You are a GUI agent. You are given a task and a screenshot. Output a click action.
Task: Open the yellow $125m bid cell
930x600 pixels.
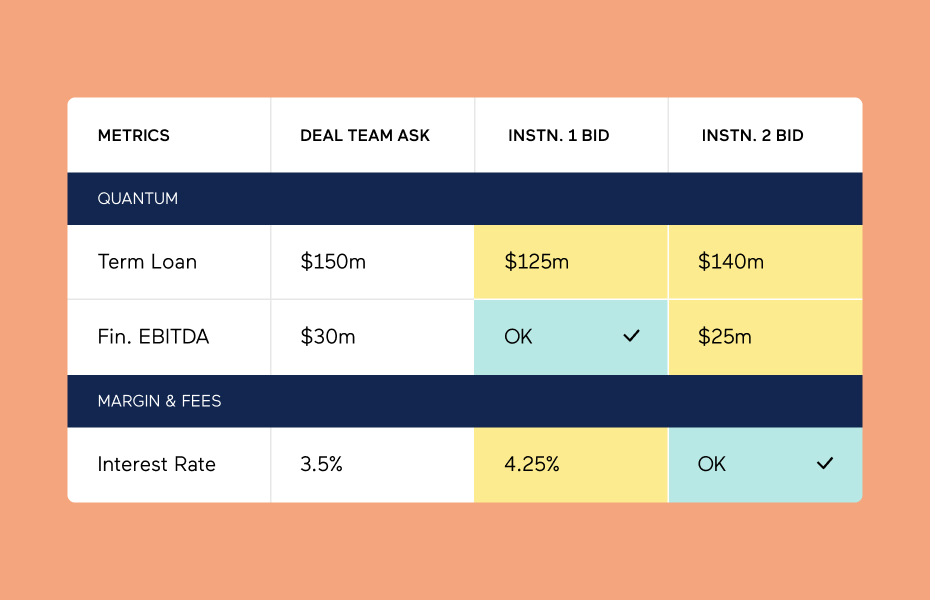click(570, 262)
